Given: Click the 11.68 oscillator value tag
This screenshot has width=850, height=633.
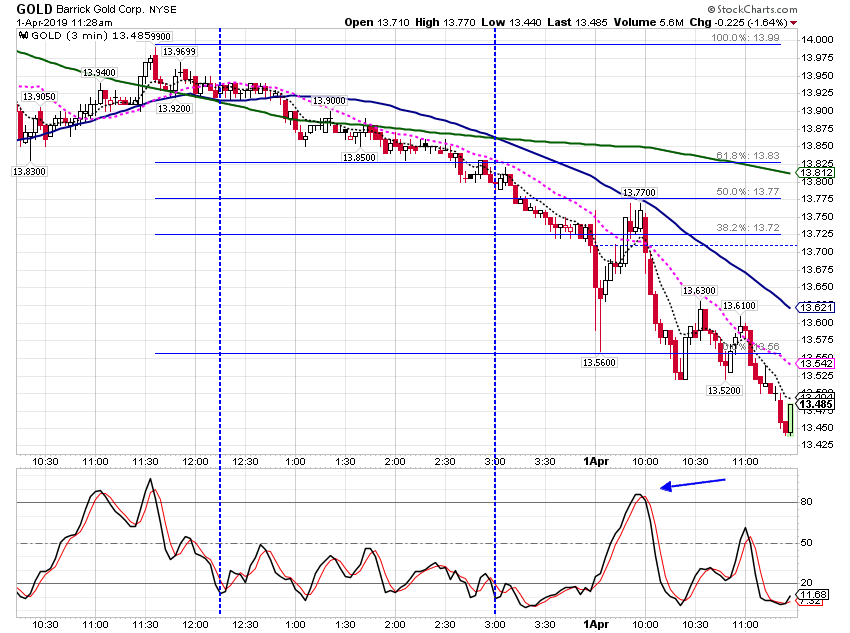Looking at the screenshot, I should click(x=813, y=595).
